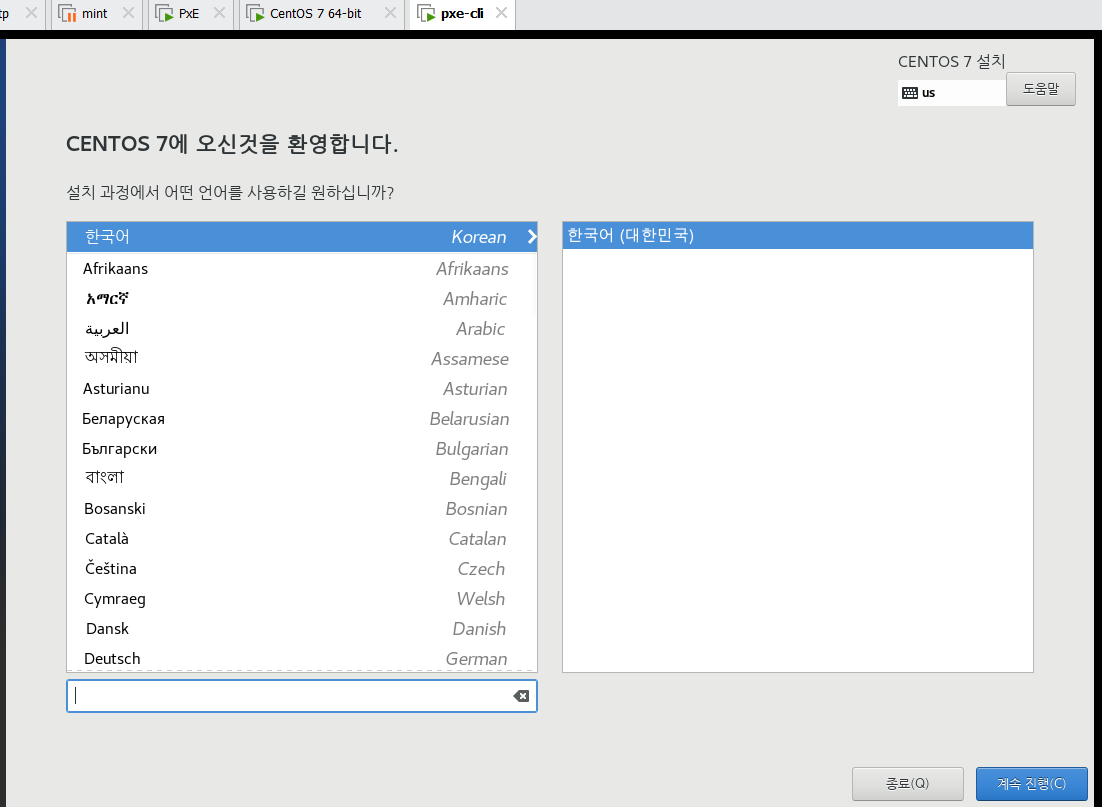Select Български Bulgarian language
The height and width of the screenshot is (807, 1102).
[302, 448]
